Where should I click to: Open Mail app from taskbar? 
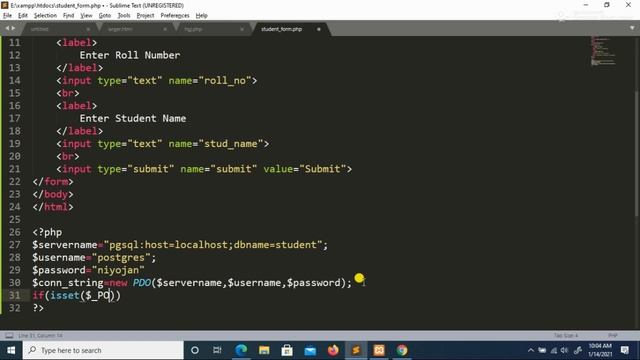click(310, 350)
